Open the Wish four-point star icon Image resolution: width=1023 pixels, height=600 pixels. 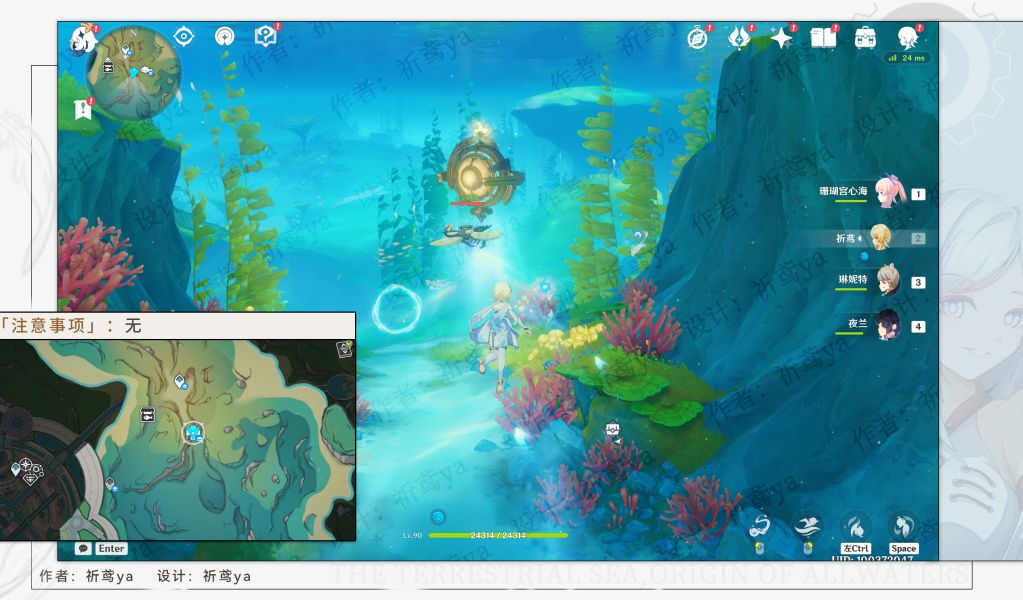[x=781, y=38]
